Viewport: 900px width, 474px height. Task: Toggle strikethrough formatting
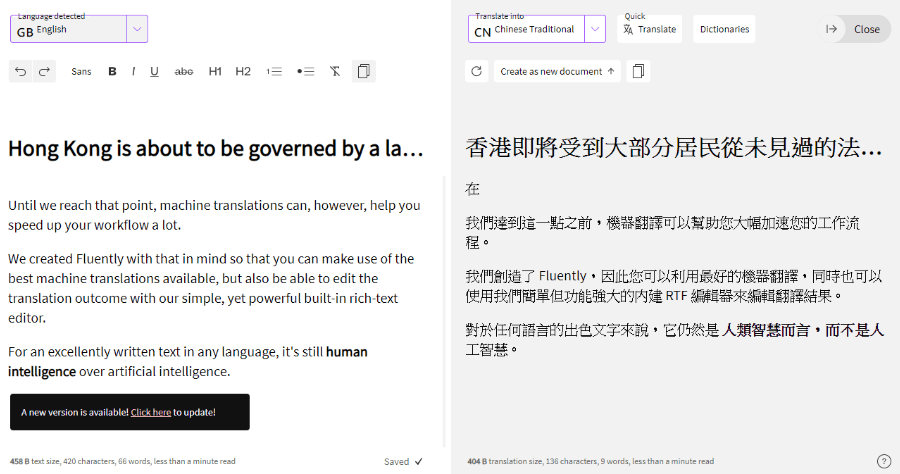point(184,71)
